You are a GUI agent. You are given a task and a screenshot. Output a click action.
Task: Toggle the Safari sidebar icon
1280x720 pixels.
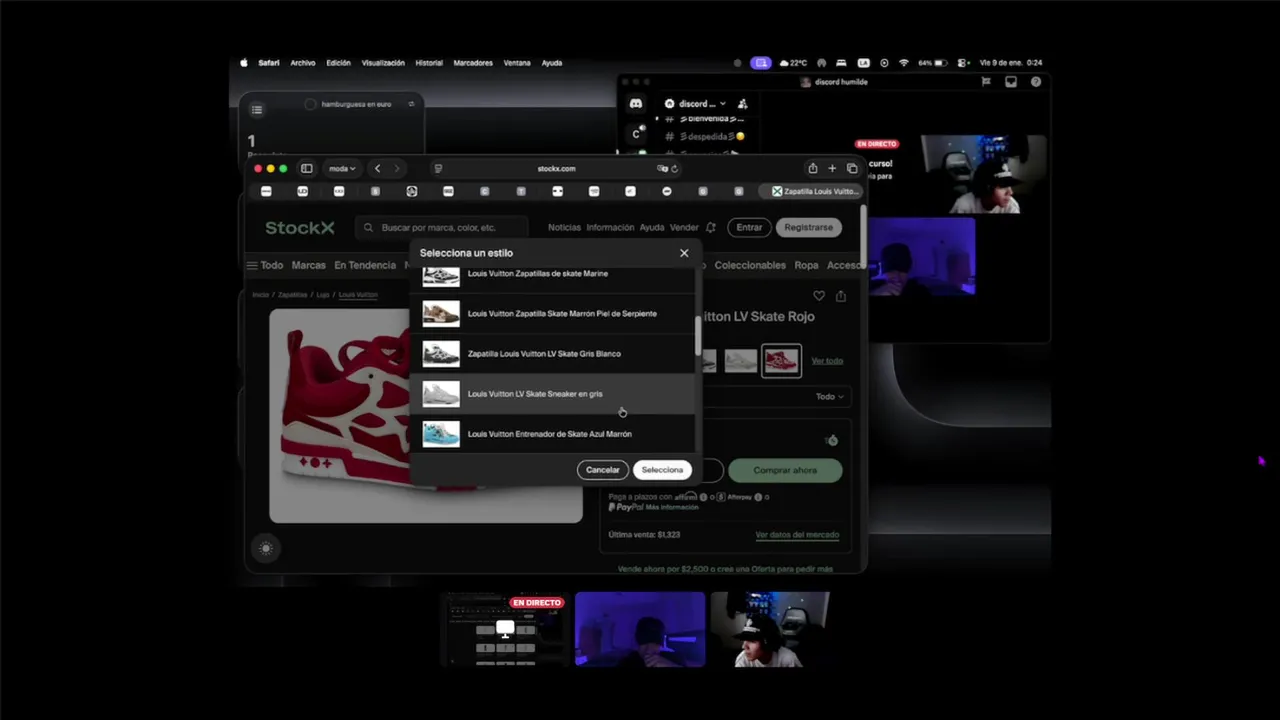[307, 169]
